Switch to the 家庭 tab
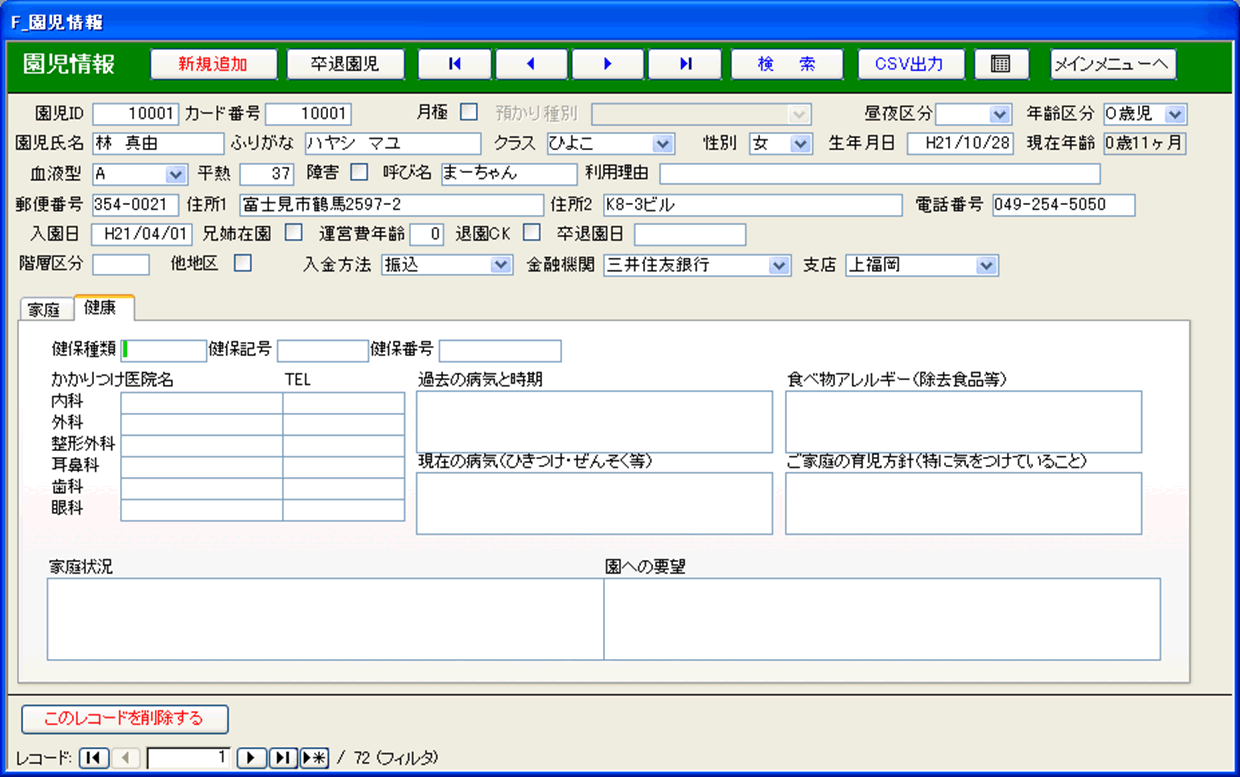The height and width of the screenshot is (777, 1240). (x=45, y=309)
